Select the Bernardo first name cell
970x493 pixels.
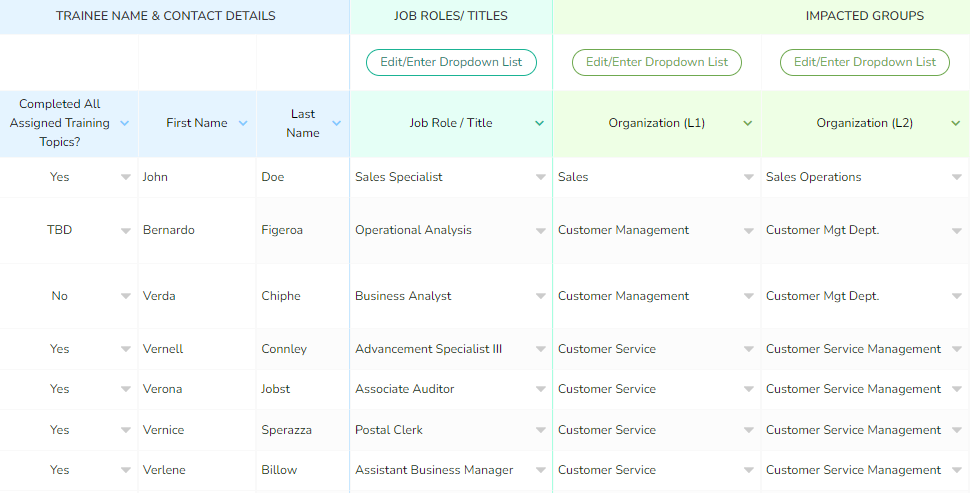pyautogui.click(x=197, y=230)
